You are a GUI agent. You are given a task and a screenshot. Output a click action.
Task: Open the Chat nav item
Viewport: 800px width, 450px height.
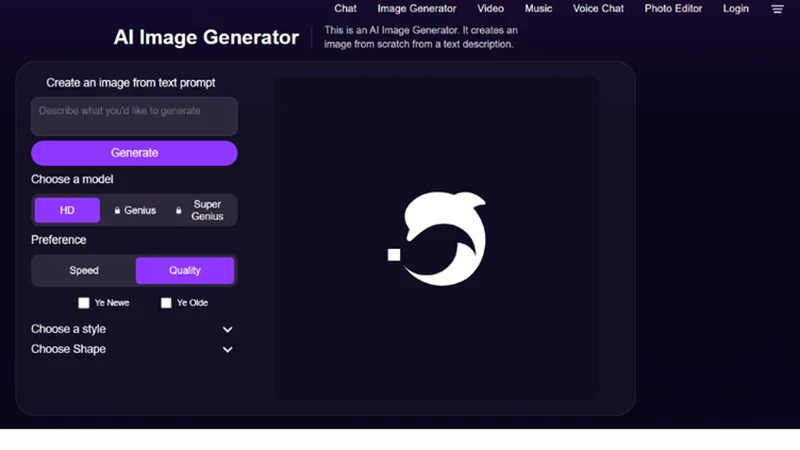pyautogui.click(x=345, y=9)
